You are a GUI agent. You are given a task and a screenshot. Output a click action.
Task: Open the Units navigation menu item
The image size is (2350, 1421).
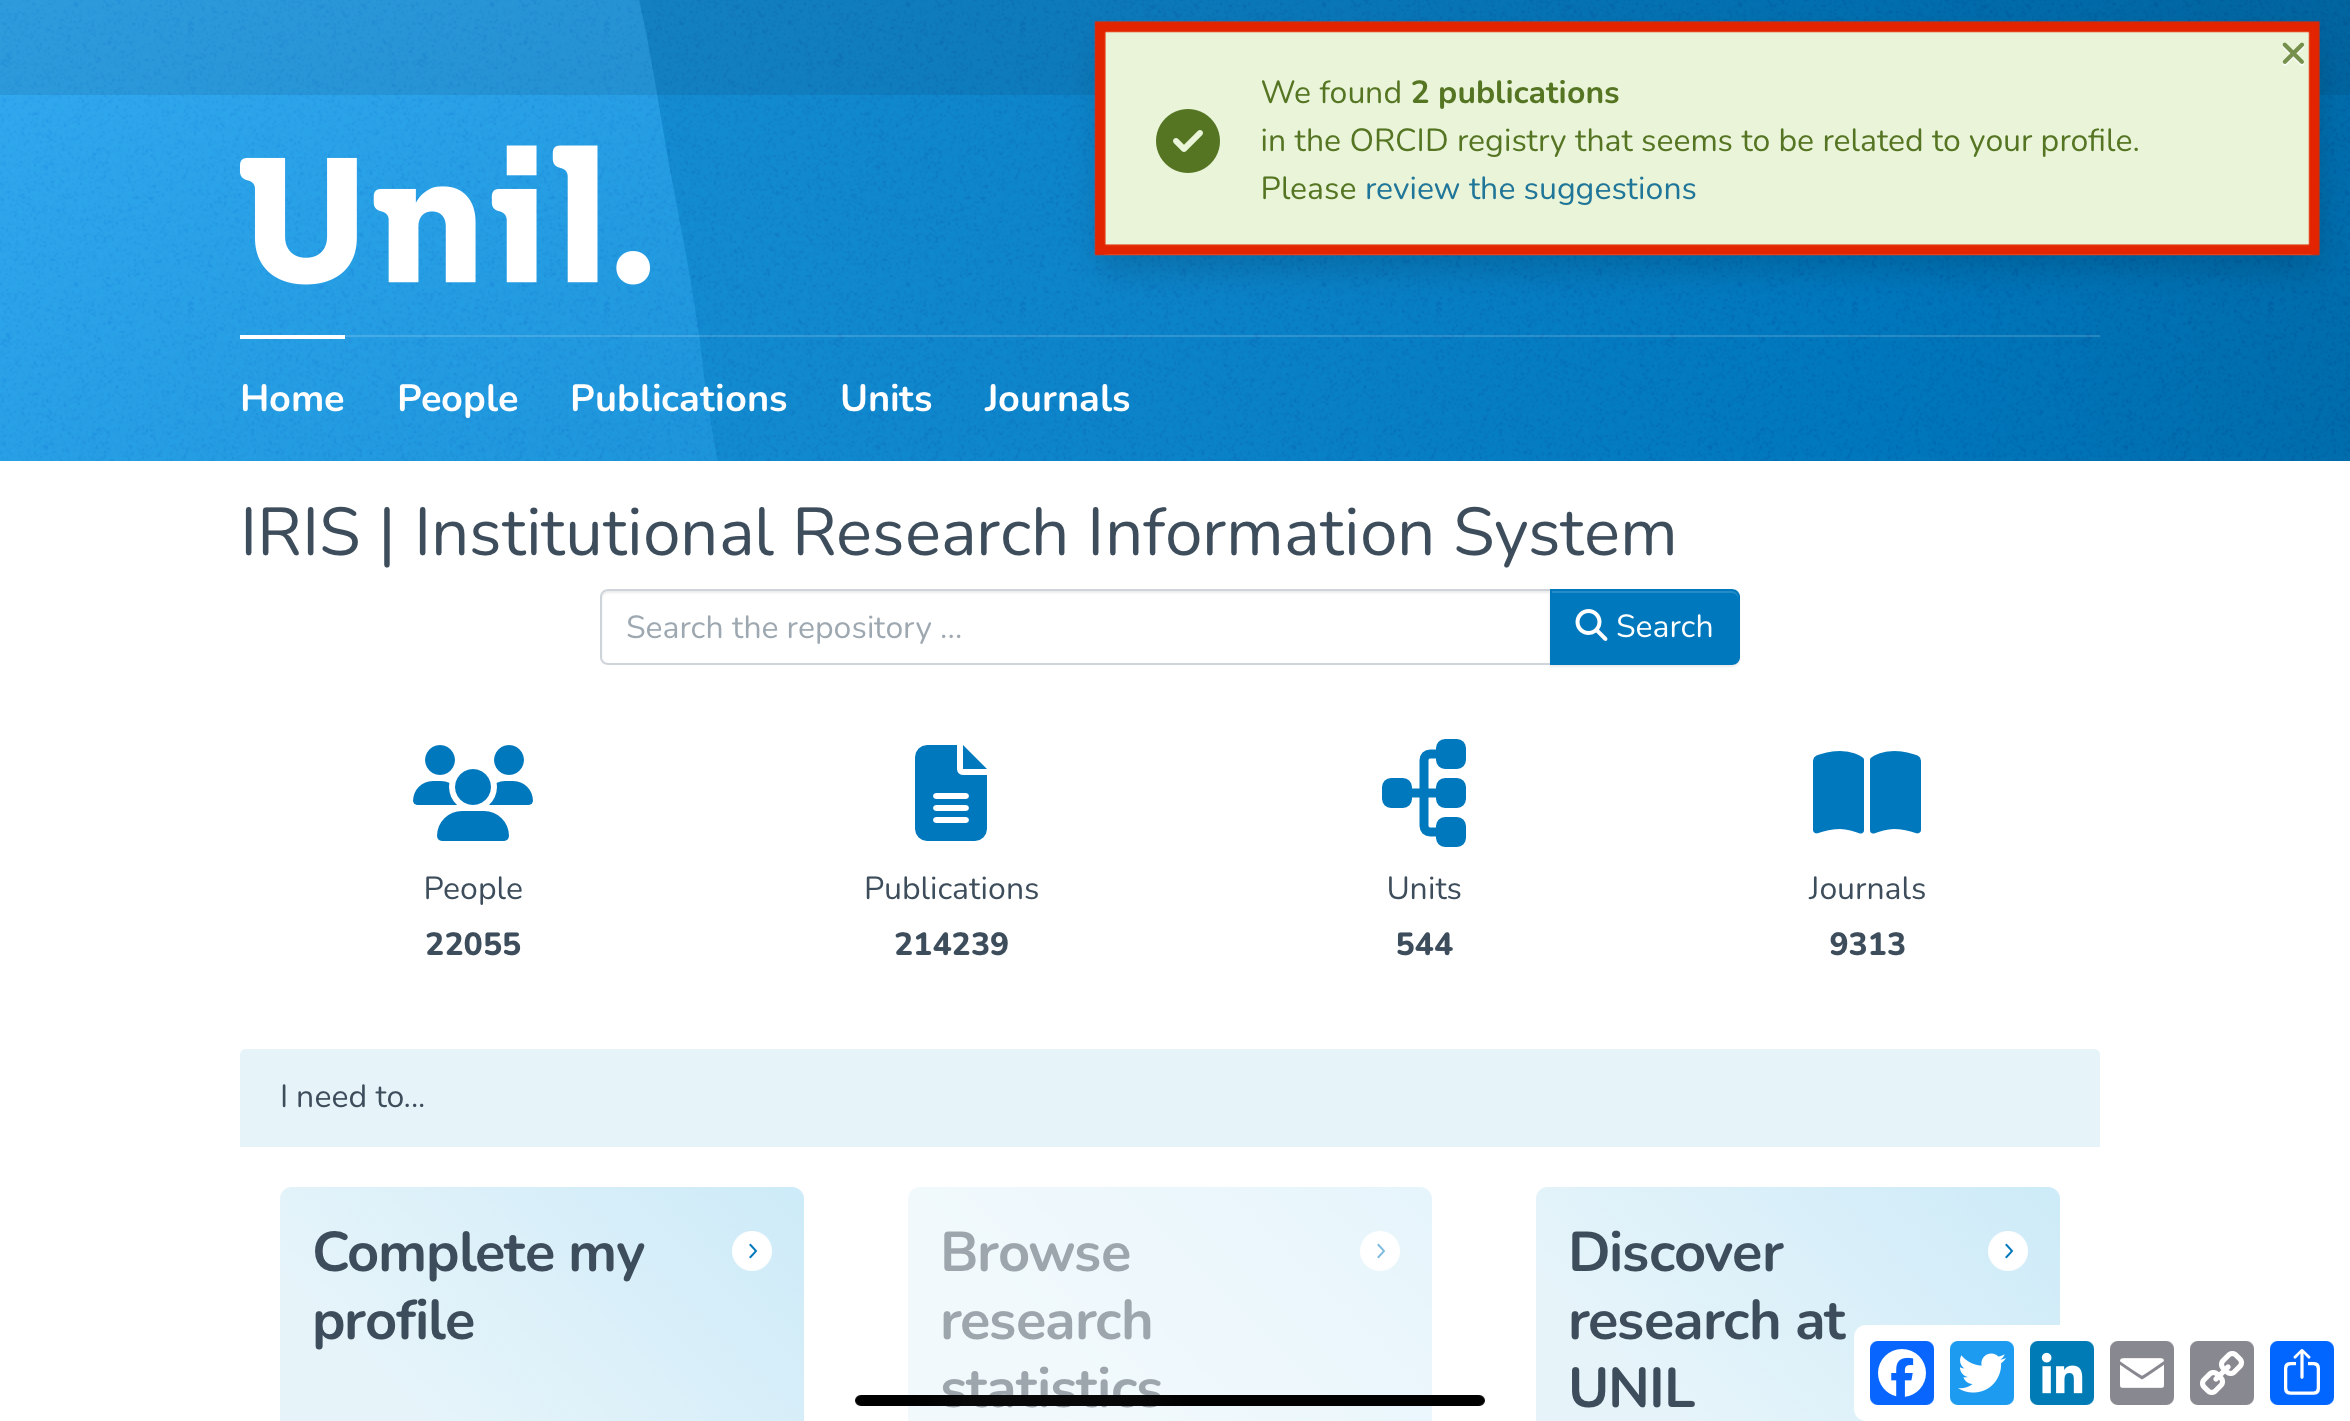tap(886, 398)
